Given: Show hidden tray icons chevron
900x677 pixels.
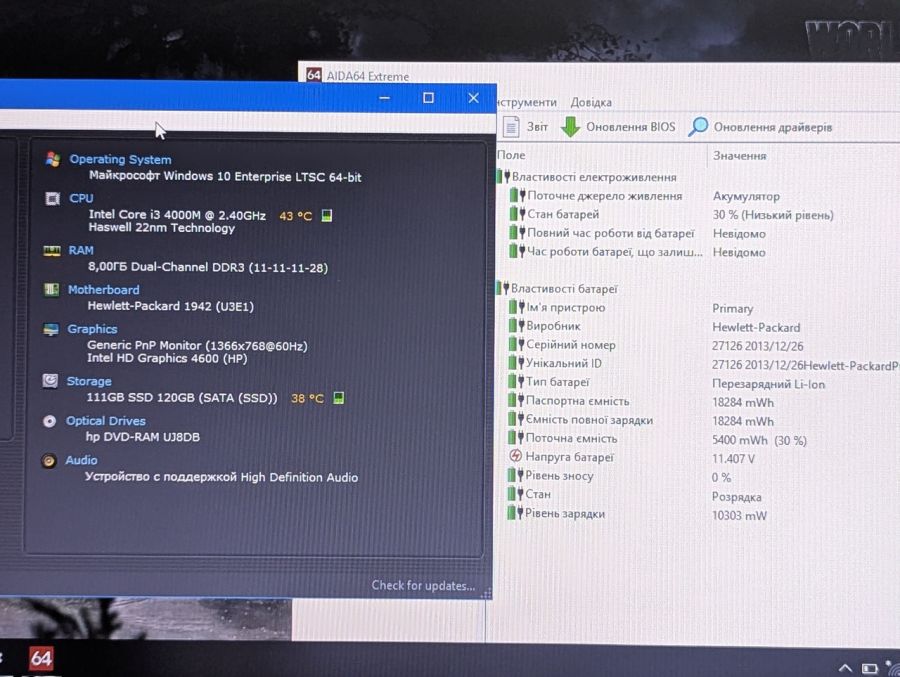Looking at the screenshot, I should coord(845,668).
